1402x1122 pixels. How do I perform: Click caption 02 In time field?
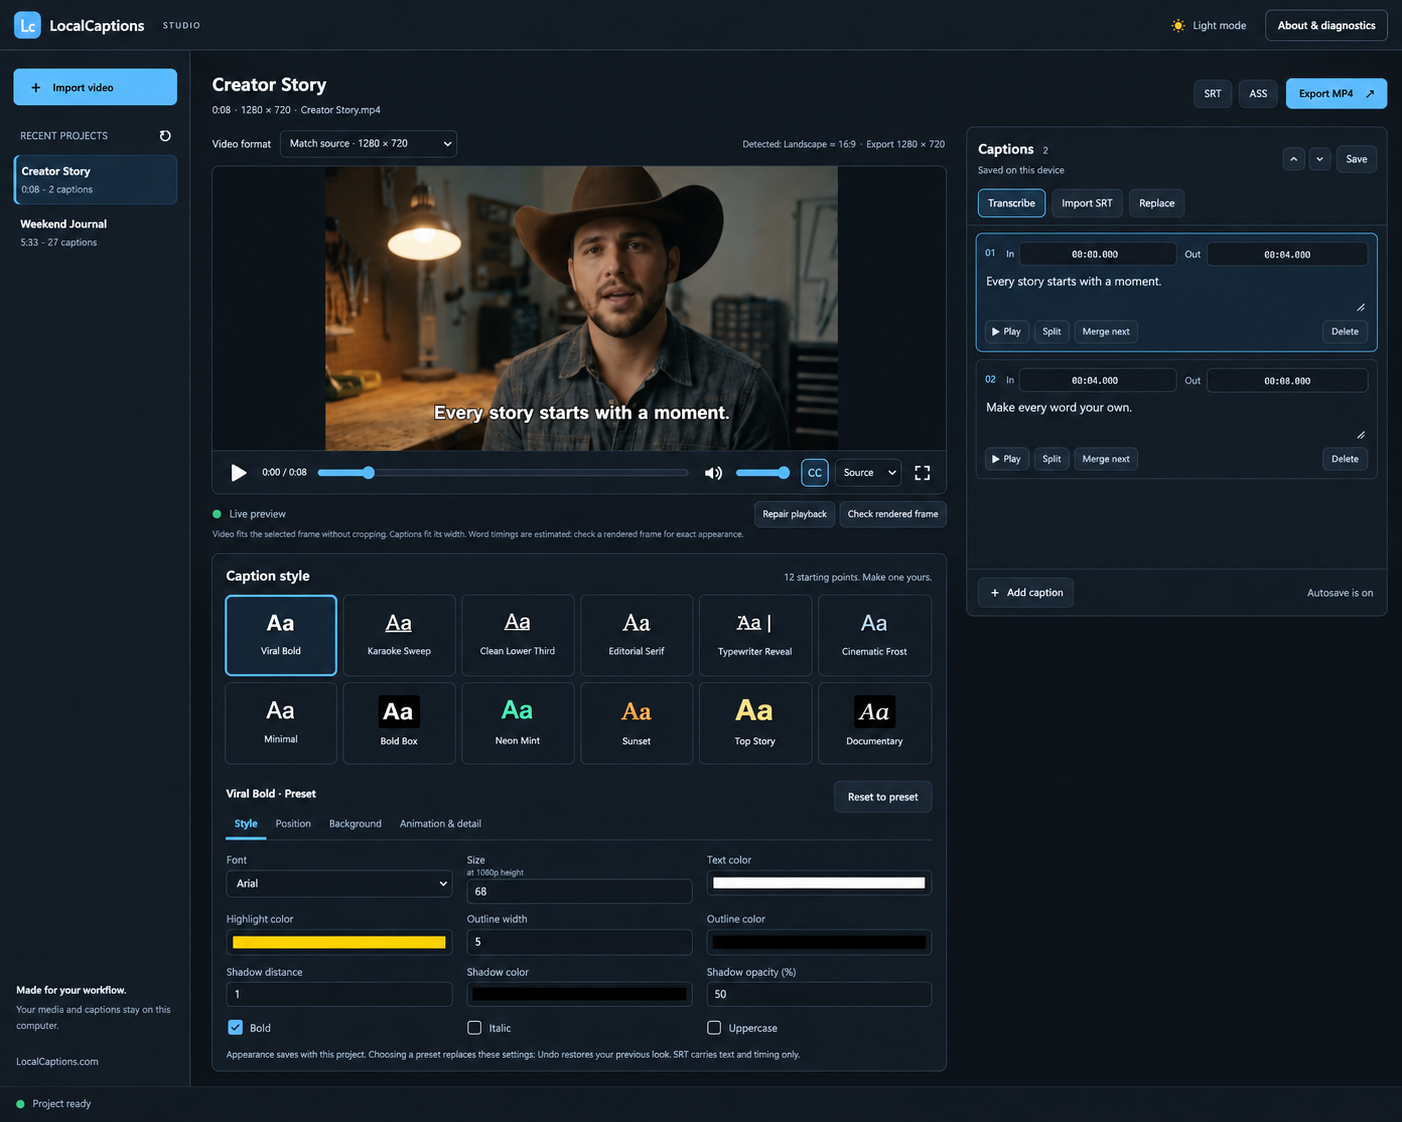[1098, 380]
